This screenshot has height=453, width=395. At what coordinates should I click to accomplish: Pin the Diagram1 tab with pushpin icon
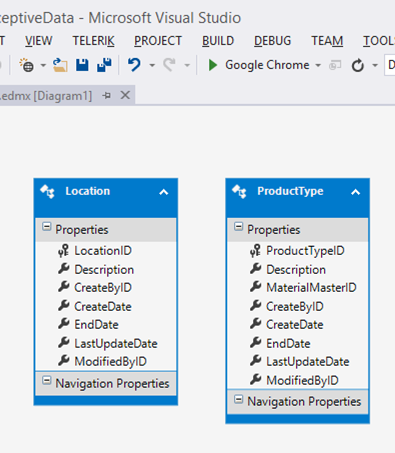click(x=107, y=96)
